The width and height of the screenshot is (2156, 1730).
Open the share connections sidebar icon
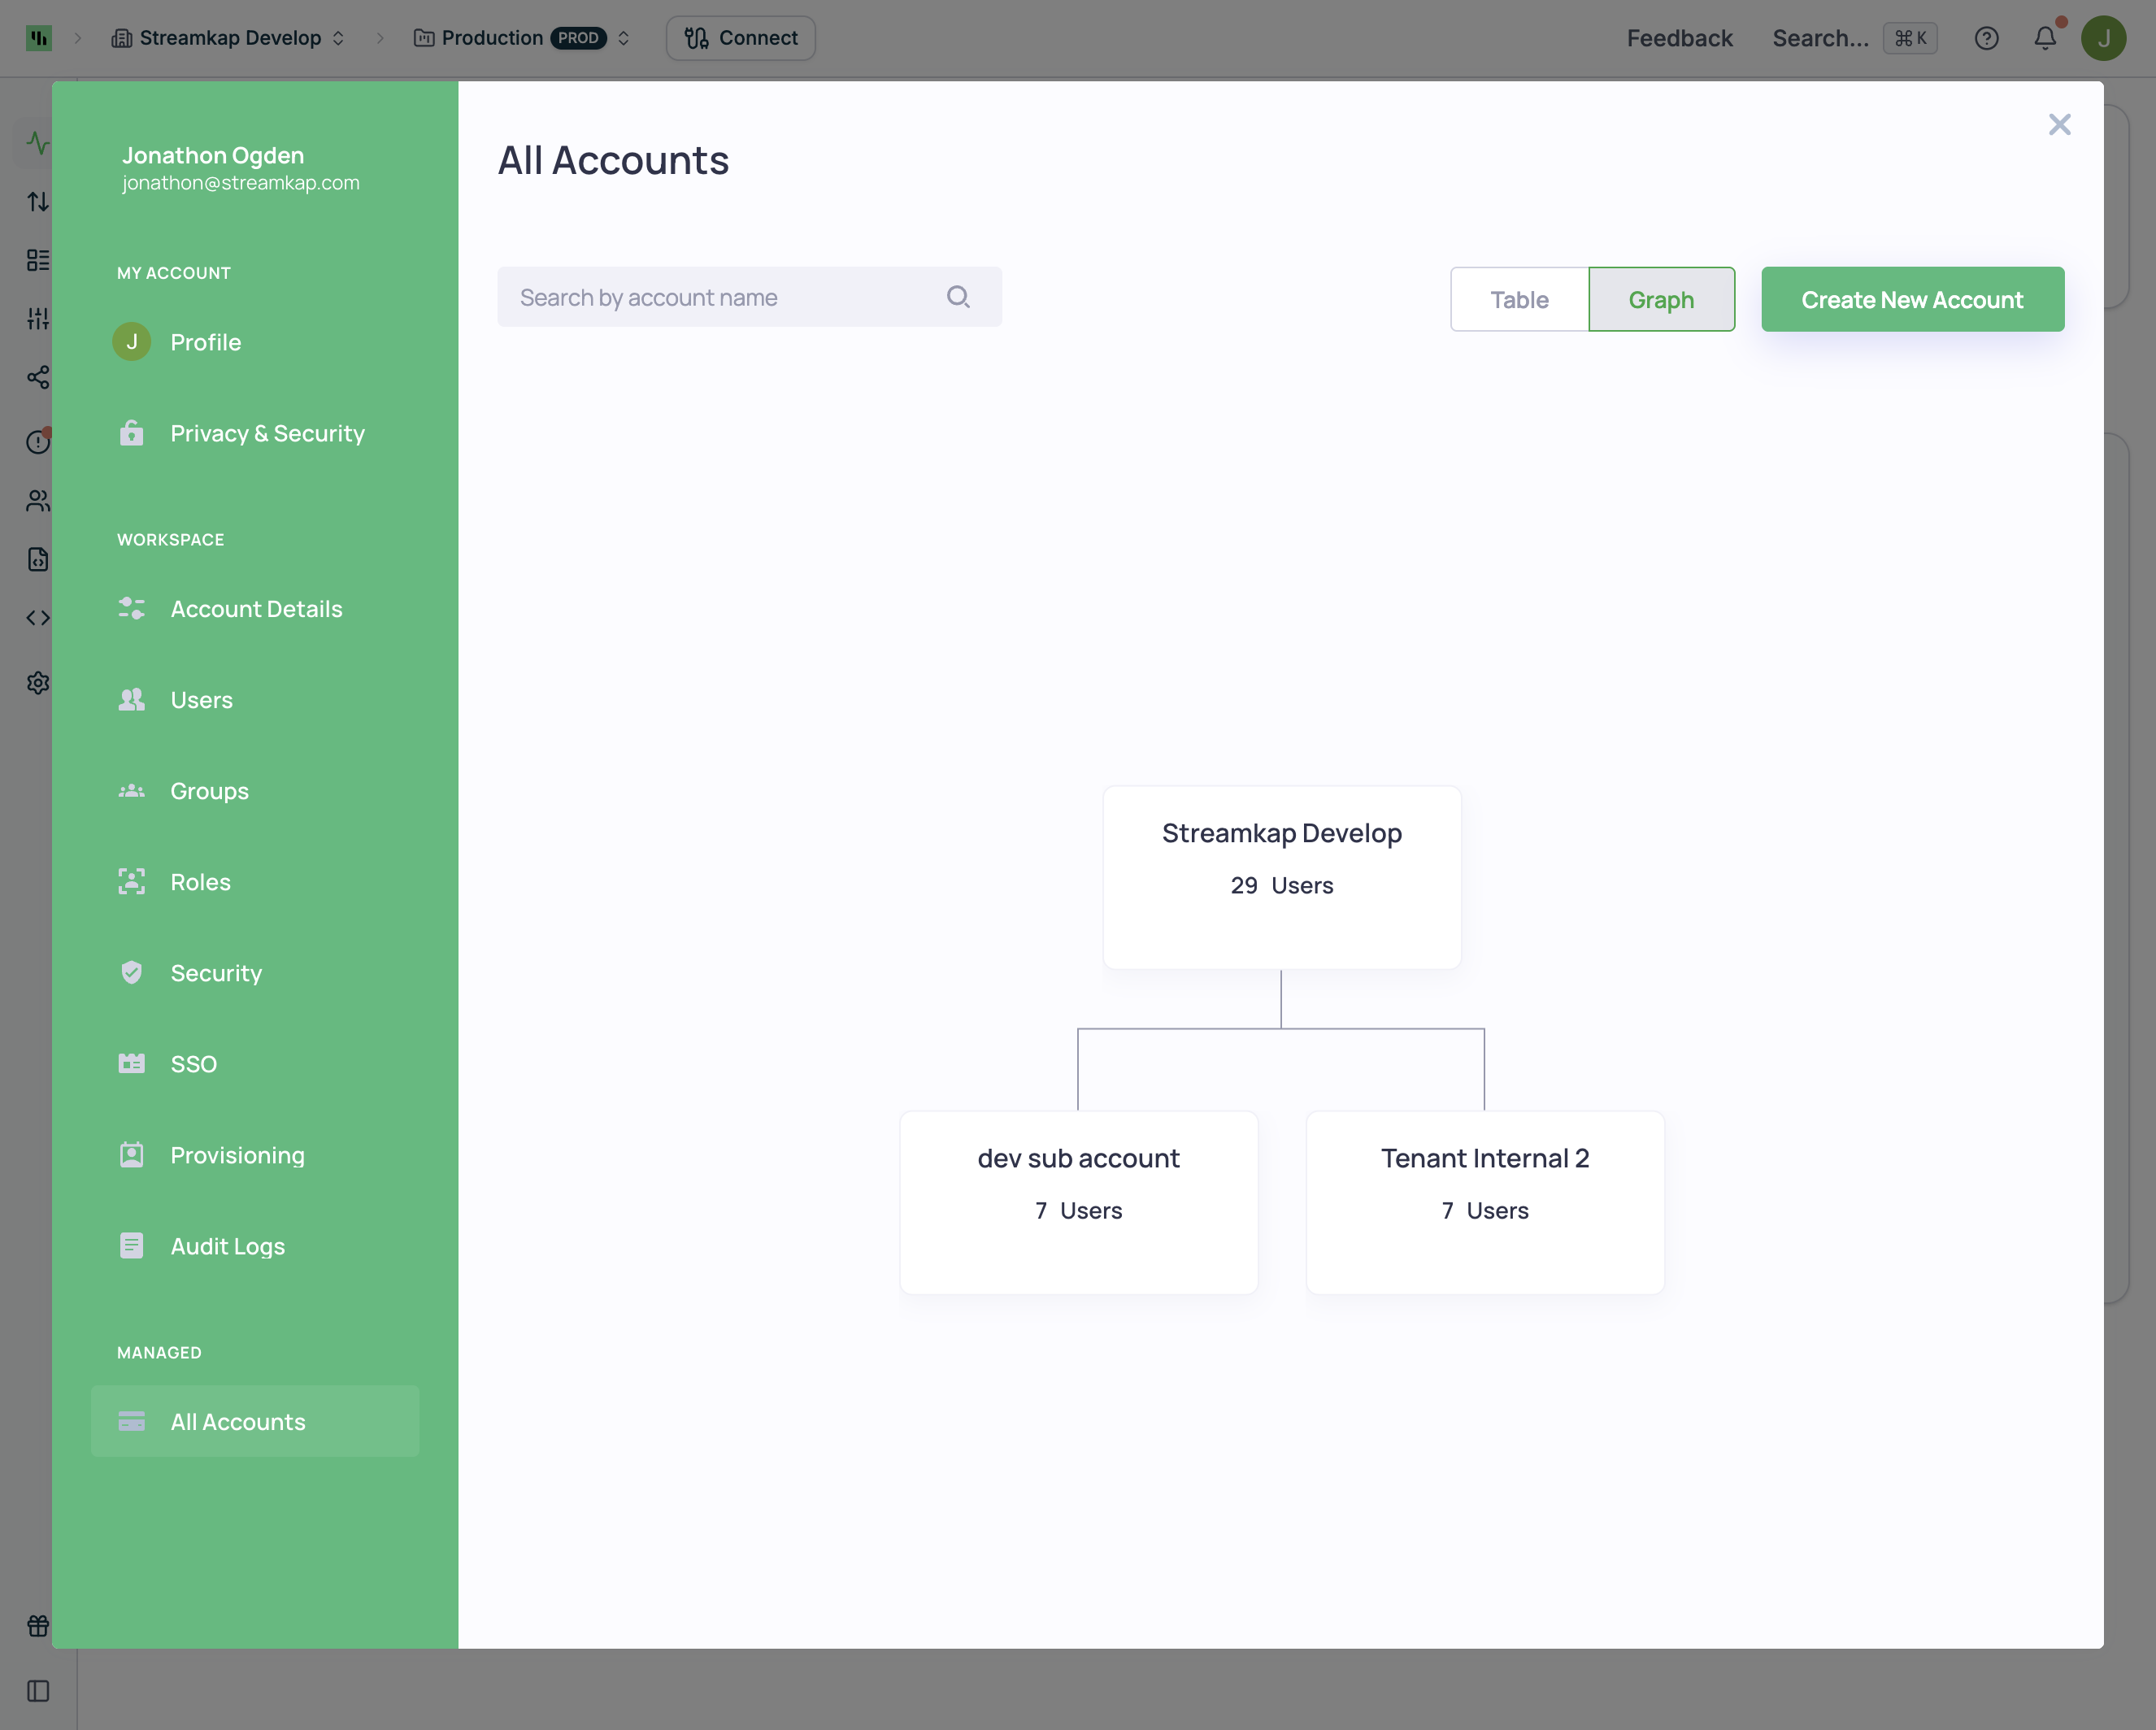[38, 377]
